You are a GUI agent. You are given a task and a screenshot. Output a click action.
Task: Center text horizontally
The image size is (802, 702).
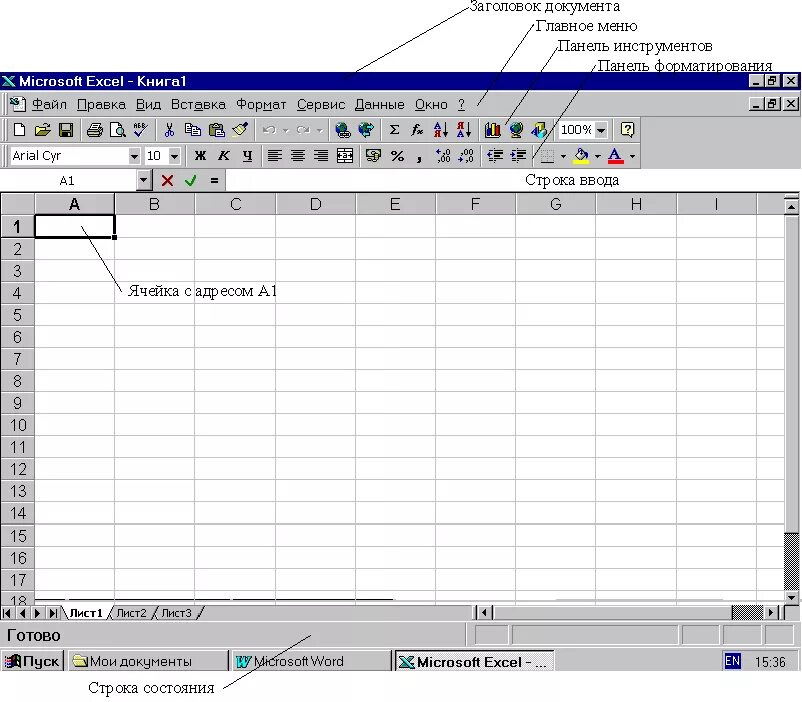pyautogui.click(x=298, y=156)
